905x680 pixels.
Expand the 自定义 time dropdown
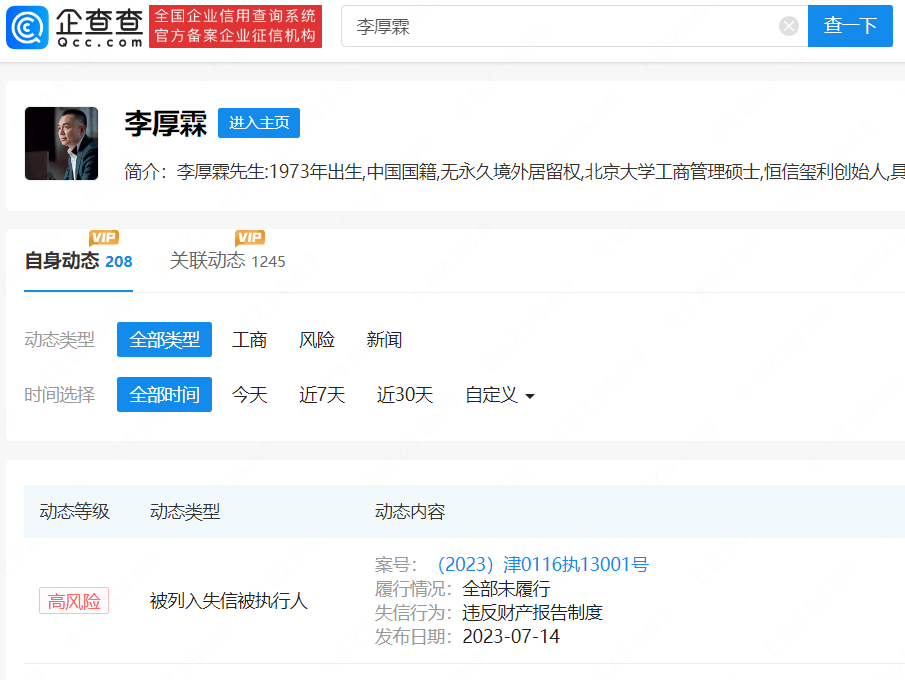pos(500,395)
